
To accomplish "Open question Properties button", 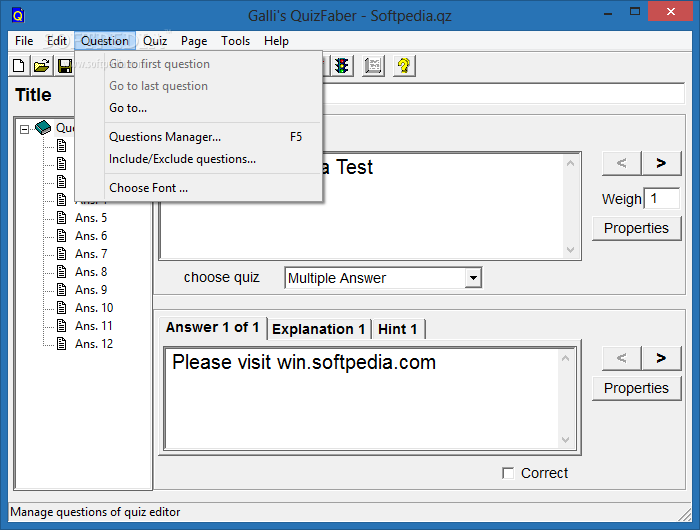I will (637, 229).
